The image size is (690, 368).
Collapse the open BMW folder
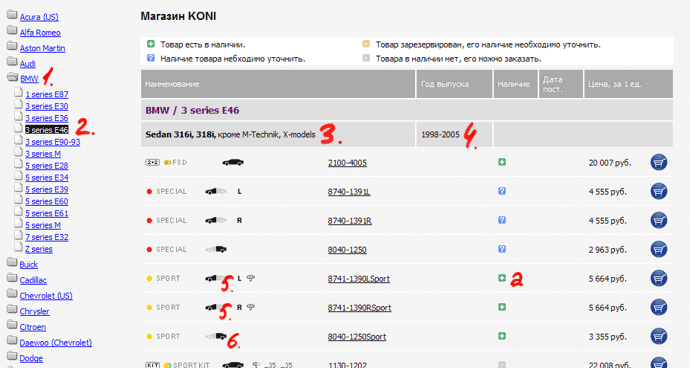coord(12,77)
